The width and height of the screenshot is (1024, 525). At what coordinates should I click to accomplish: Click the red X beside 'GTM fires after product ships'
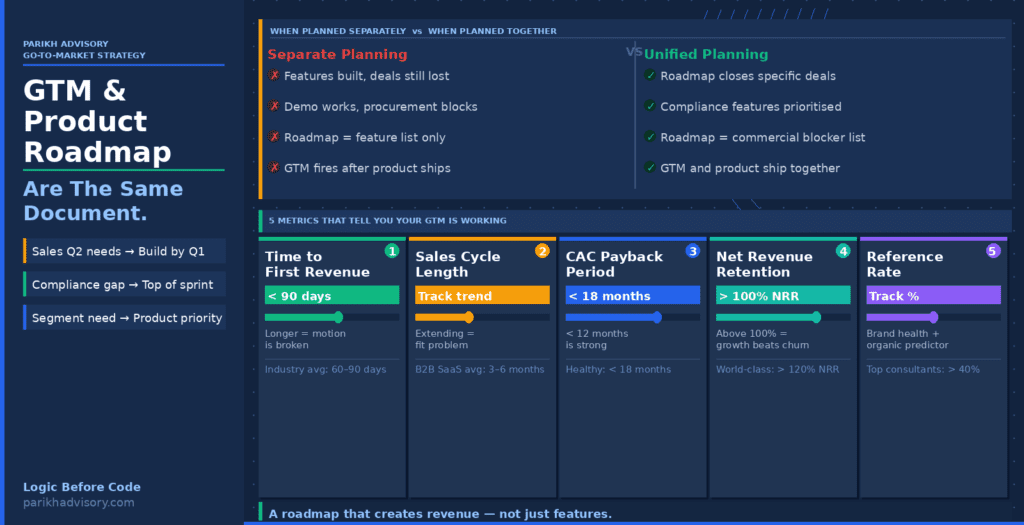tap(274, 168)
